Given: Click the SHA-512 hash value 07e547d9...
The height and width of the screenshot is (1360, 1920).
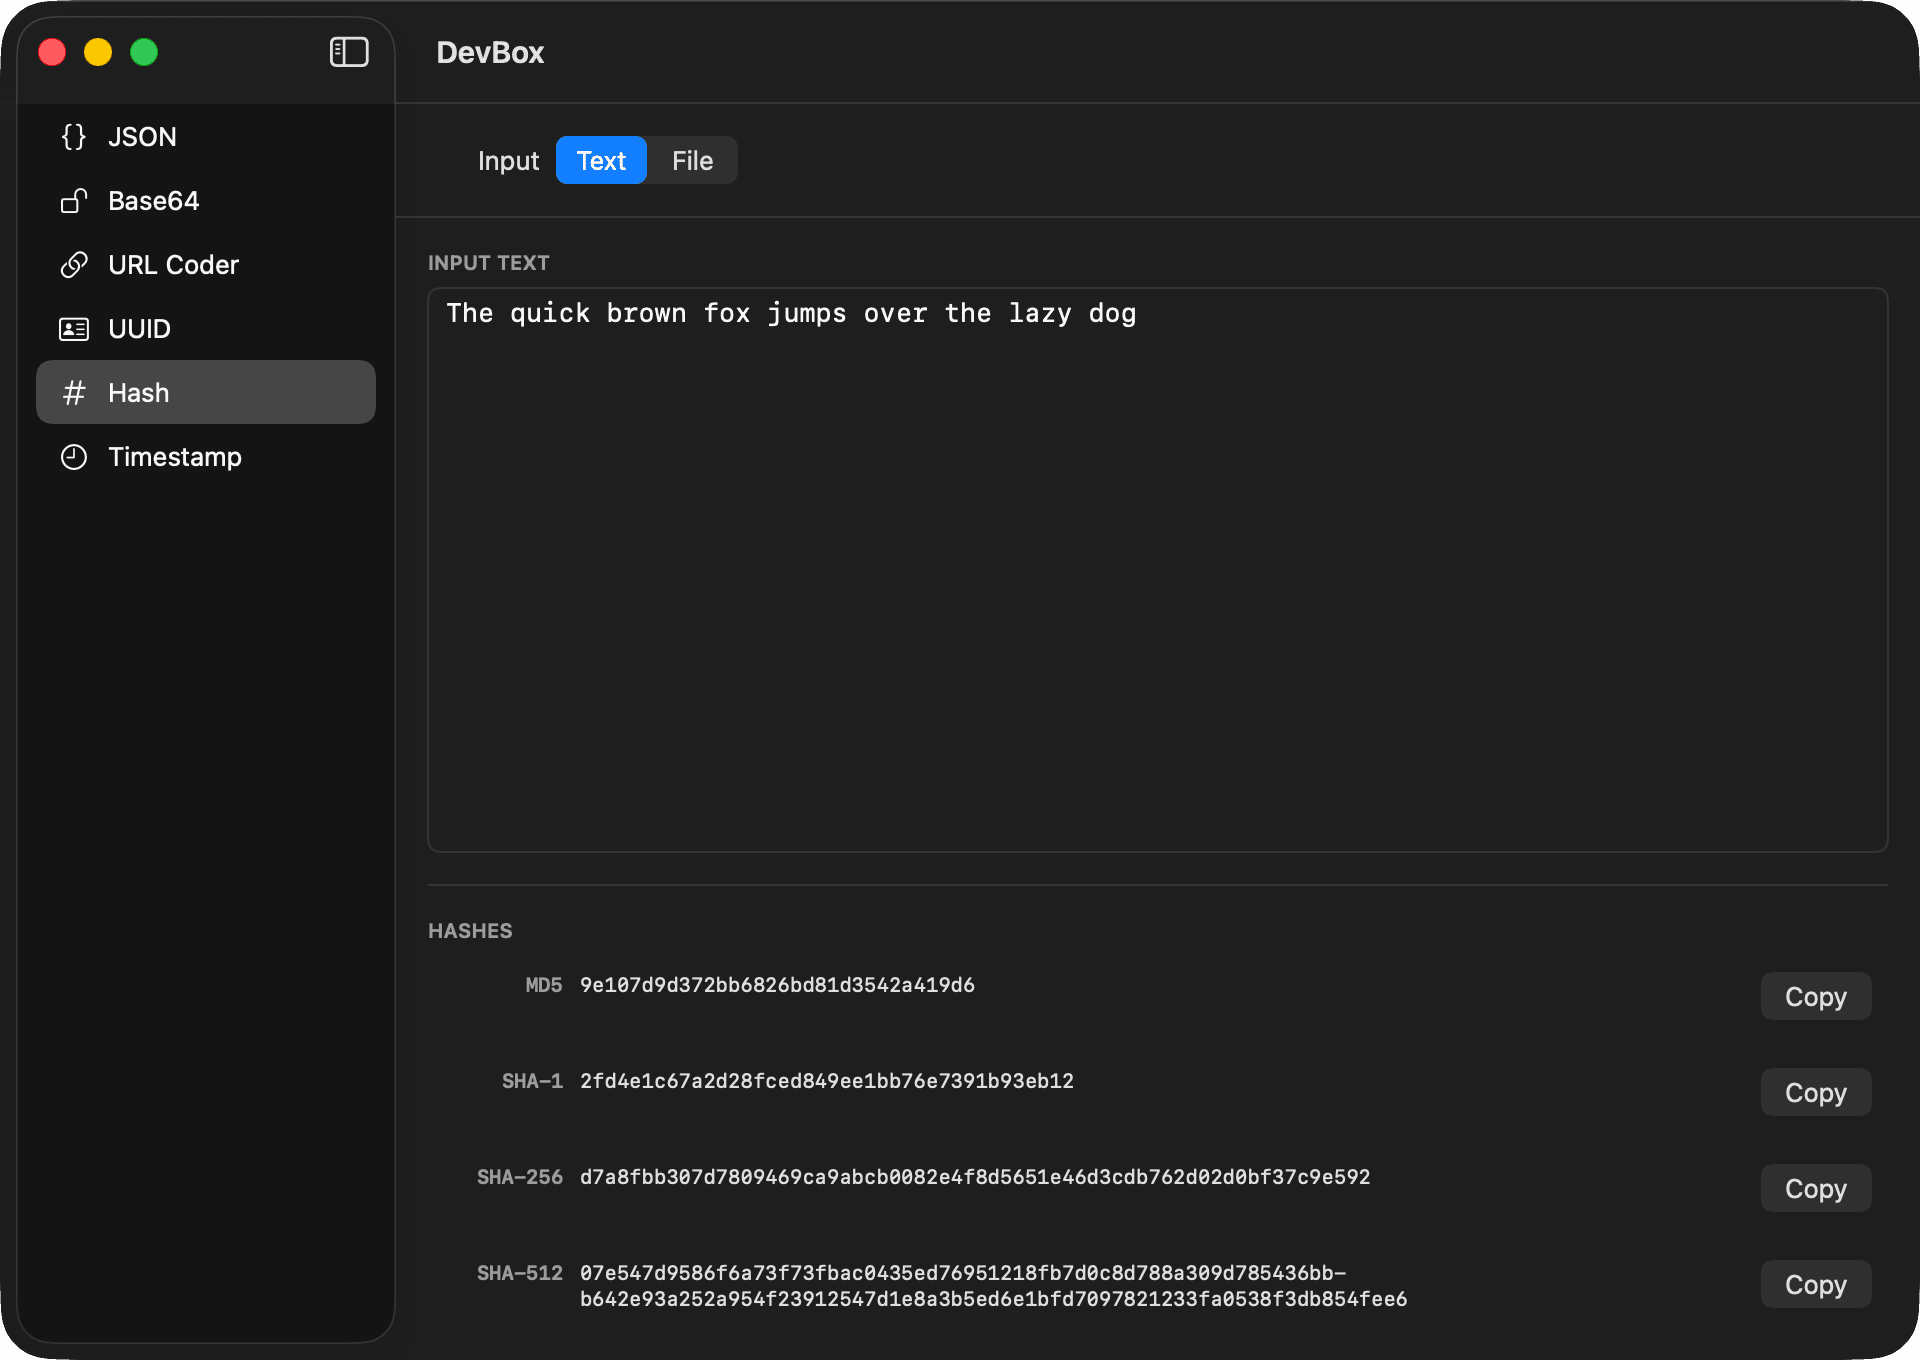Looking at the screenshot, I should coord(993,1286).
